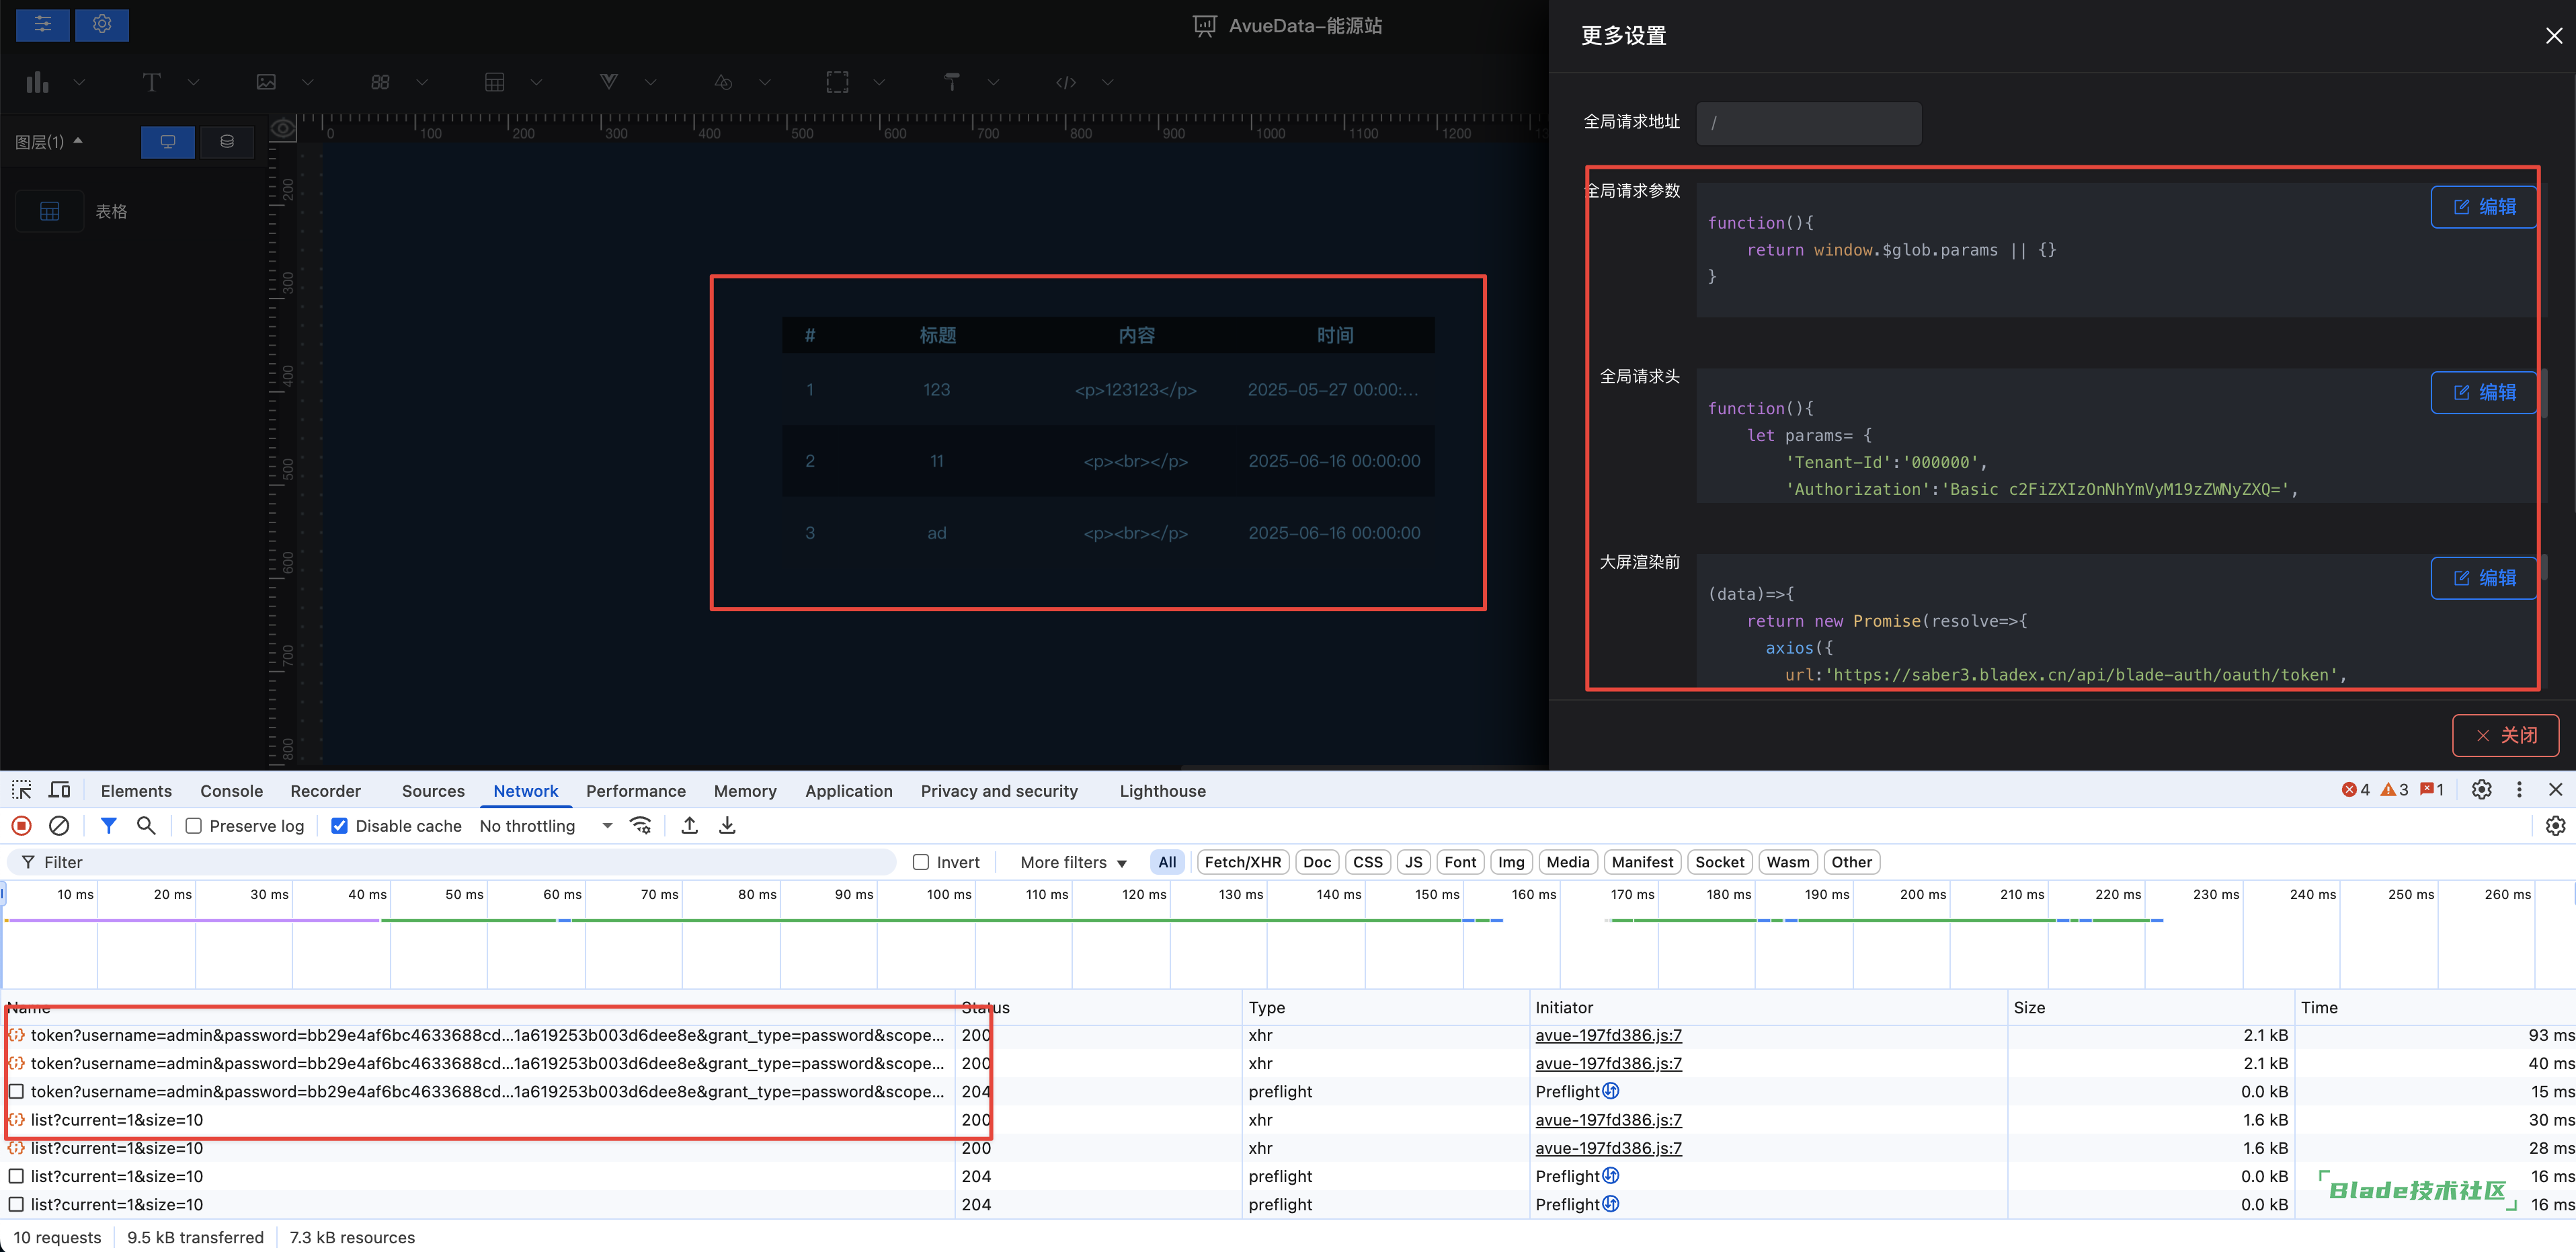Select the Img request type filter

[1511, 862]
